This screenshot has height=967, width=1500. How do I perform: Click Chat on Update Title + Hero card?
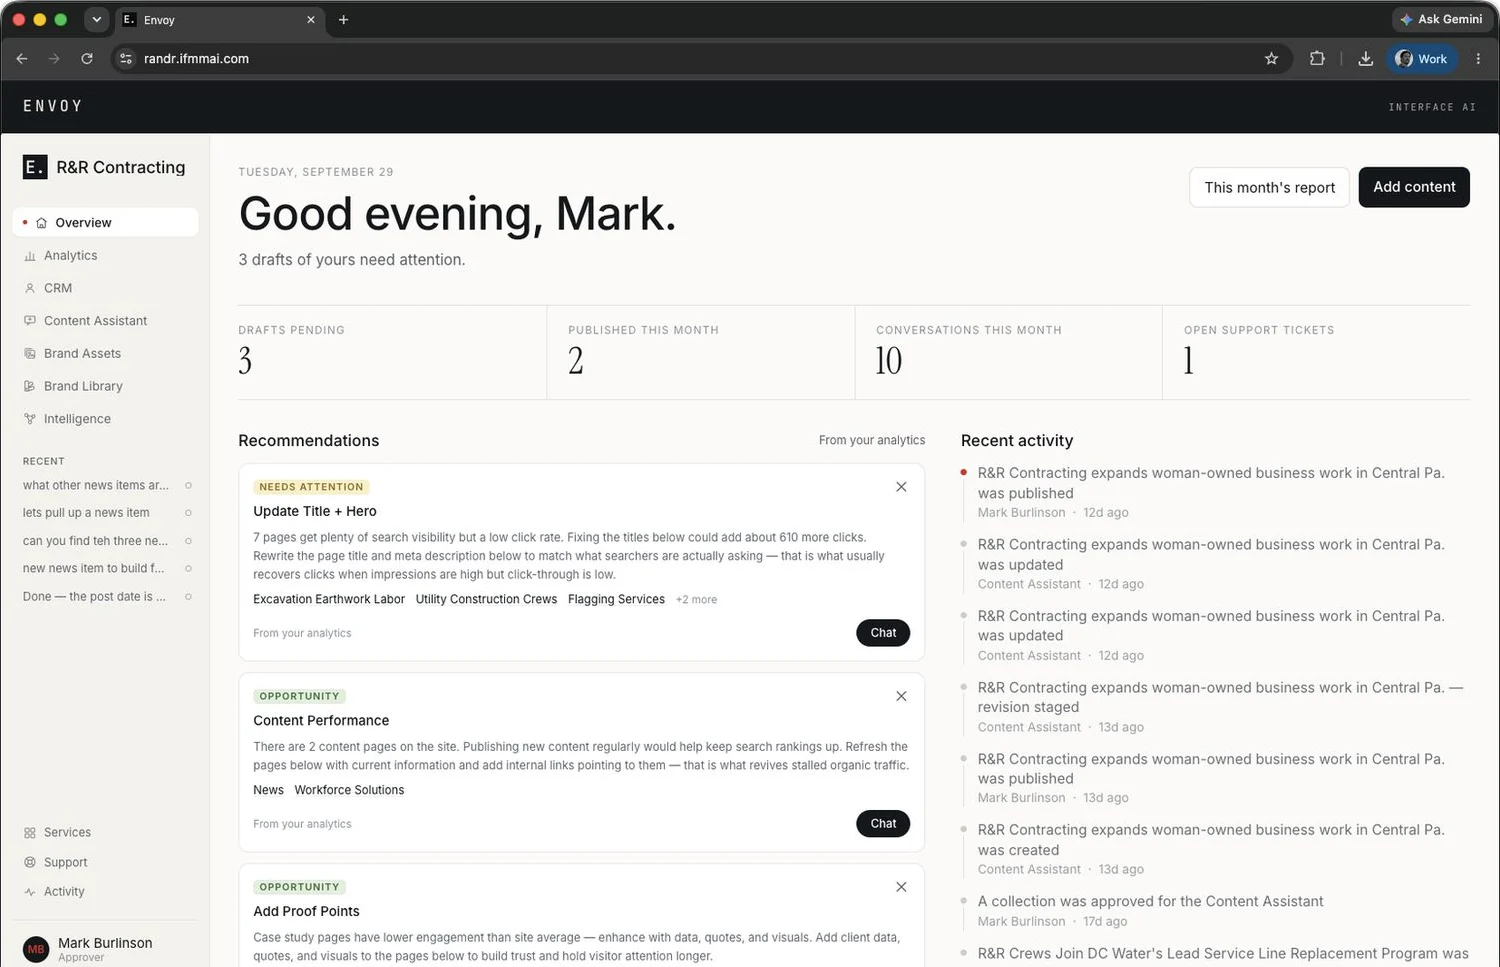[883, 633]
